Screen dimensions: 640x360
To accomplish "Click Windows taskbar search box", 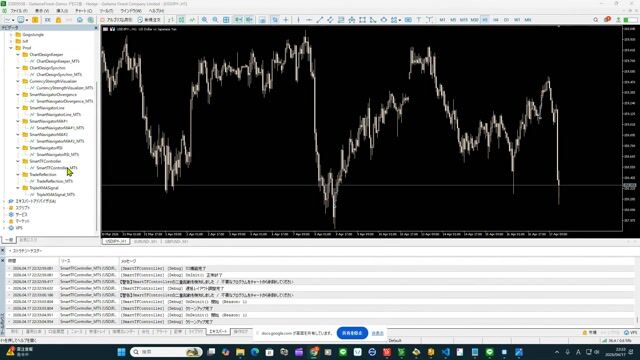I will click(x=166, y=352).
